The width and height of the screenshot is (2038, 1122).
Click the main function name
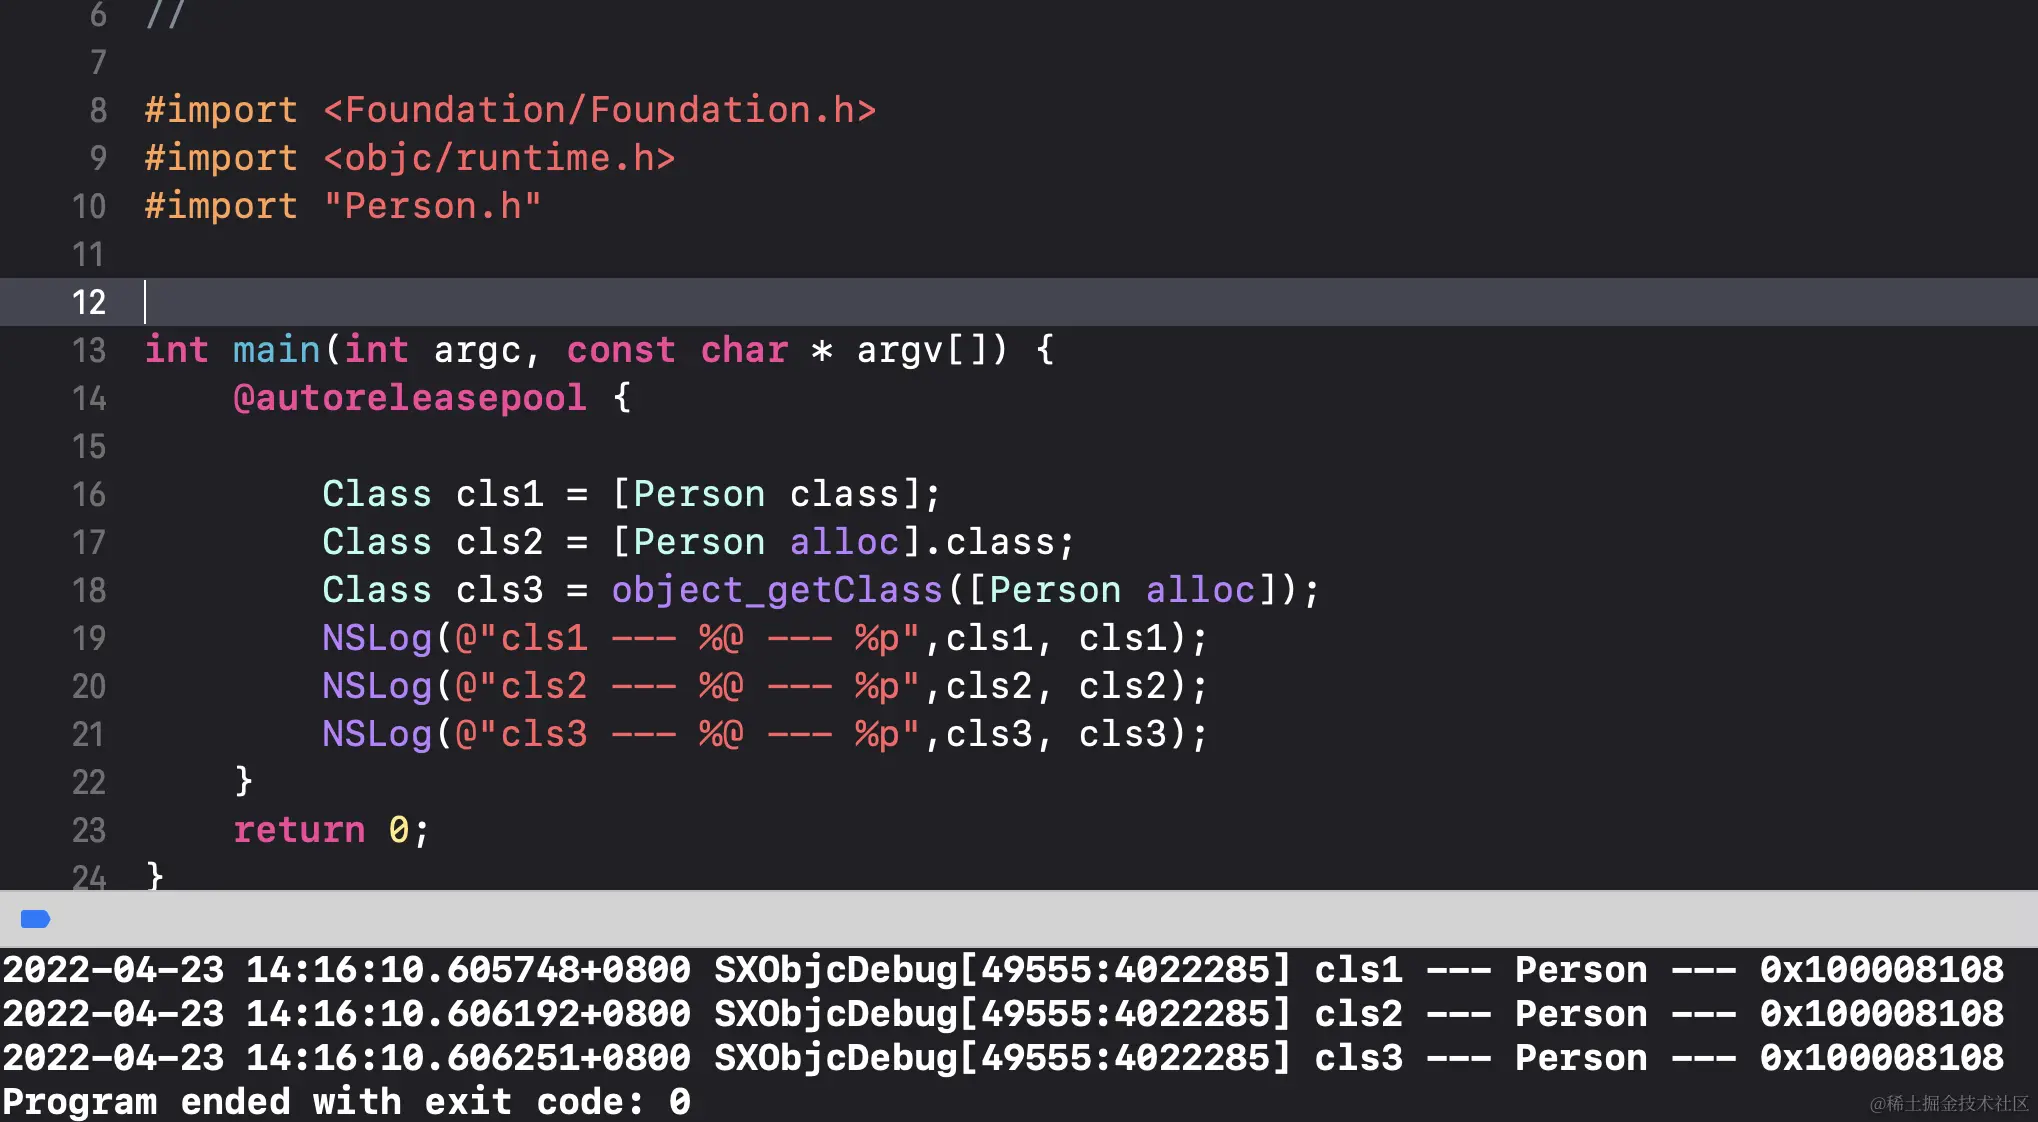[276, 350]
